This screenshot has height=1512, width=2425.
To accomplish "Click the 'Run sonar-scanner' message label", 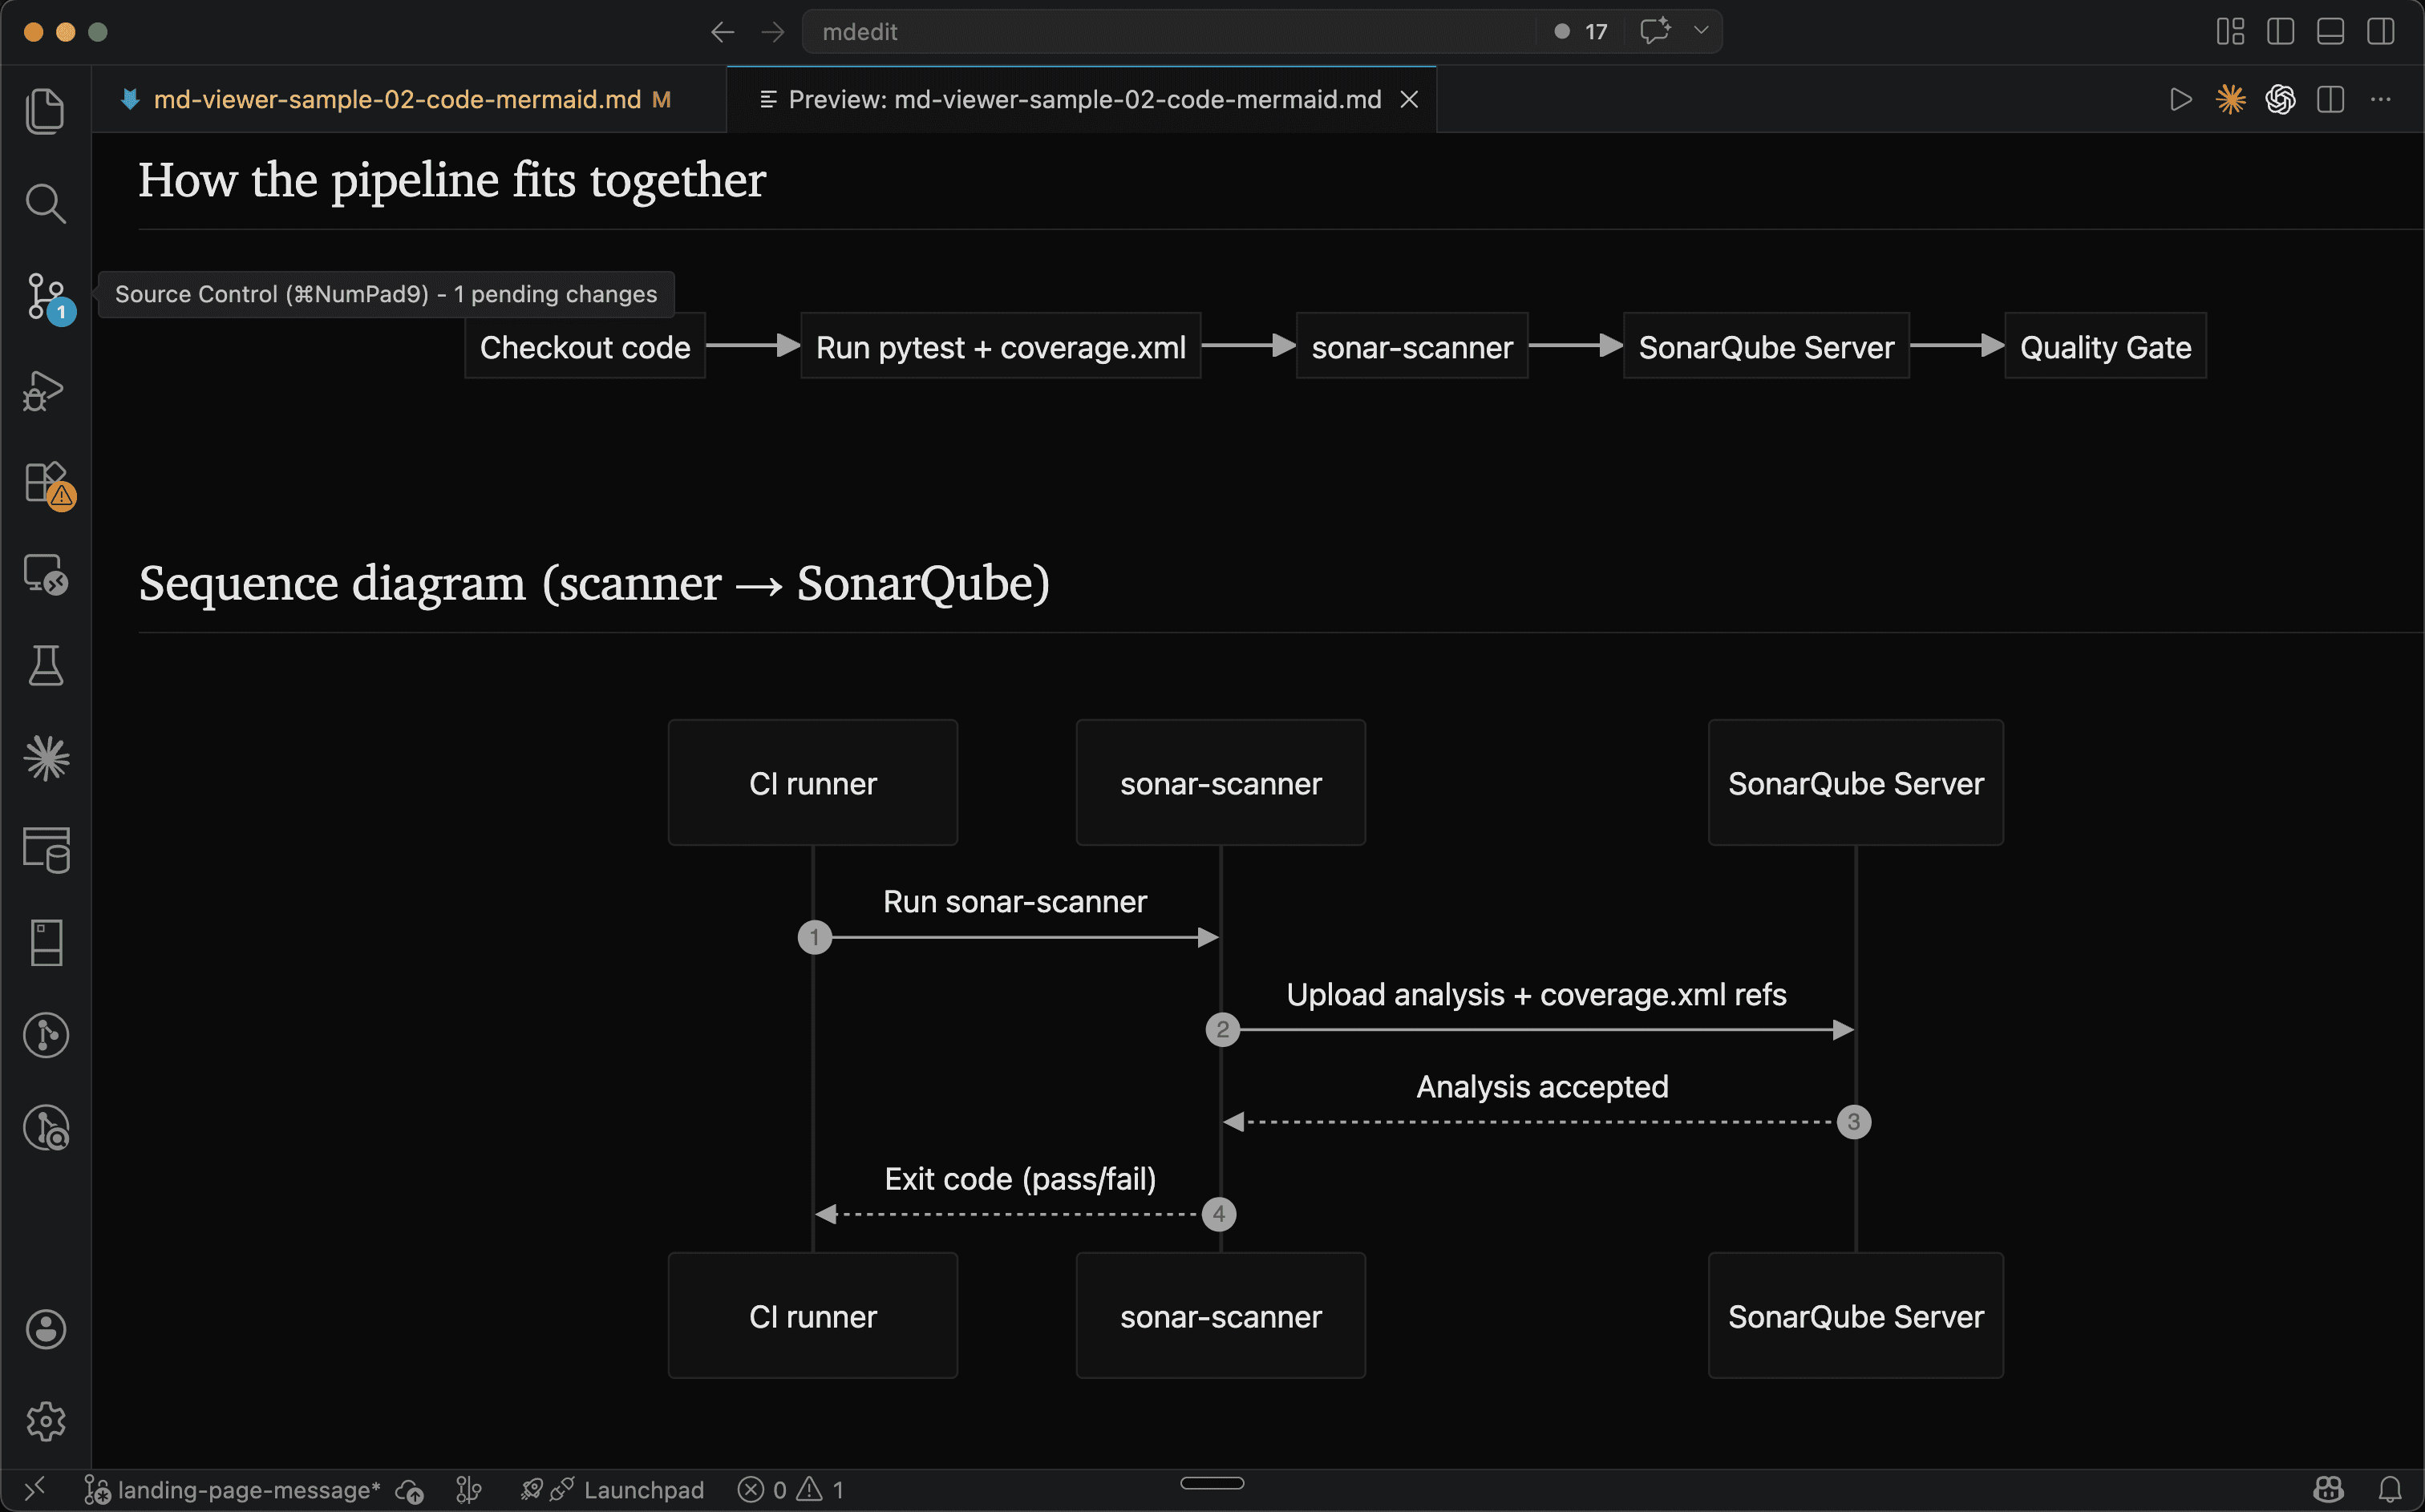I will coord(1015,902).
